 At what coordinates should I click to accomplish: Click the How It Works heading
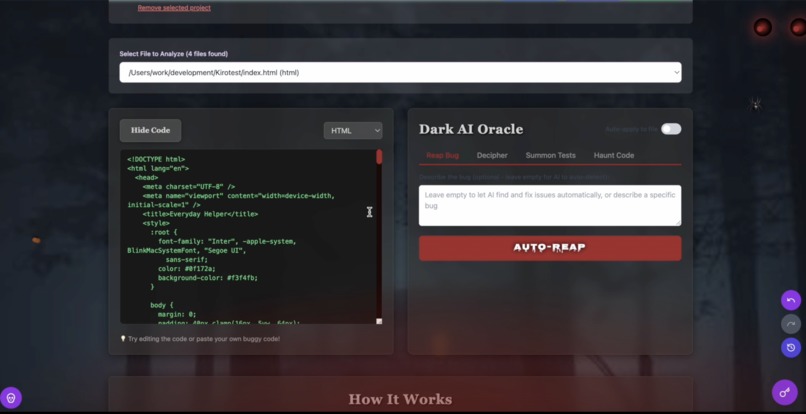pyautogui.click(x=400, y=399)
